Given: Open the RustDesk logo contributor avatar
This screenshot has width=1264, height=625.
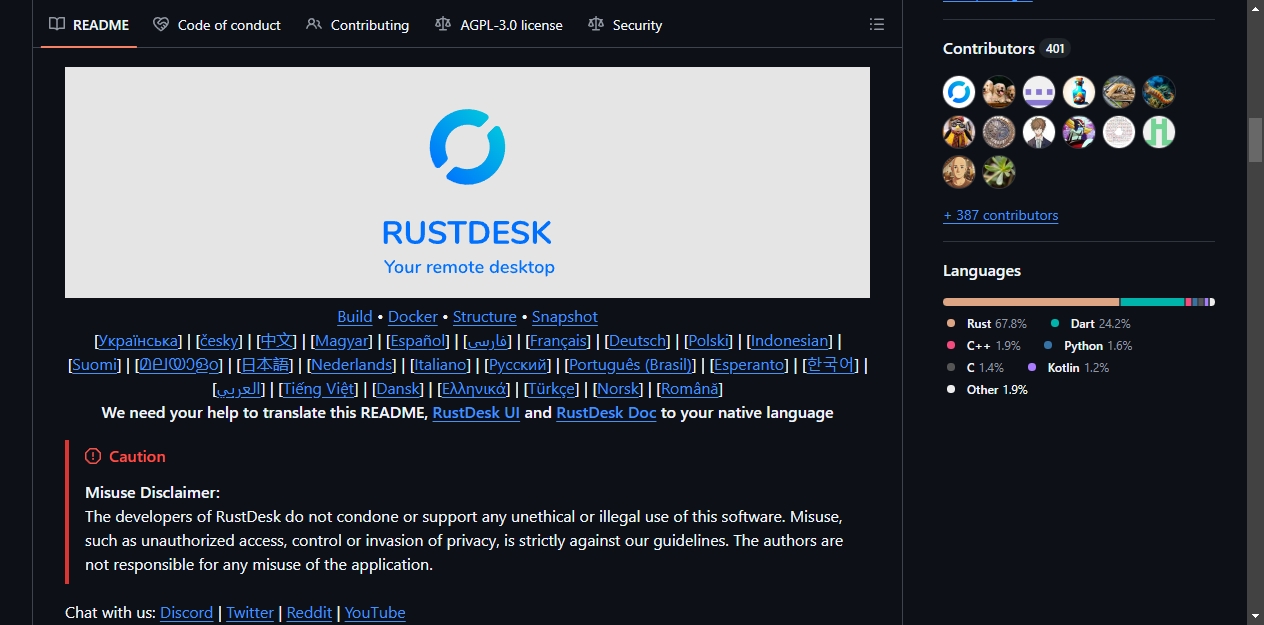Looking at the screenshot, I should point(959,92).
